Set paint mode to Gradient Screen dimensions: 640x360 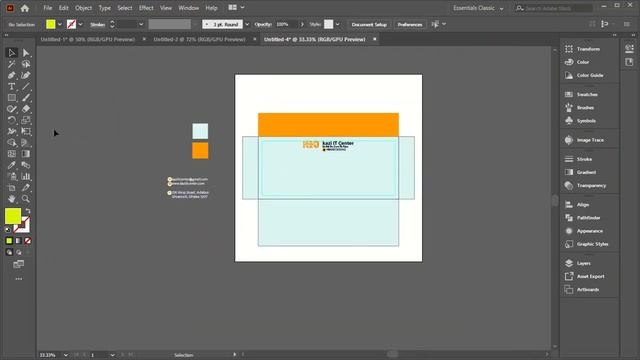point(18,241)
